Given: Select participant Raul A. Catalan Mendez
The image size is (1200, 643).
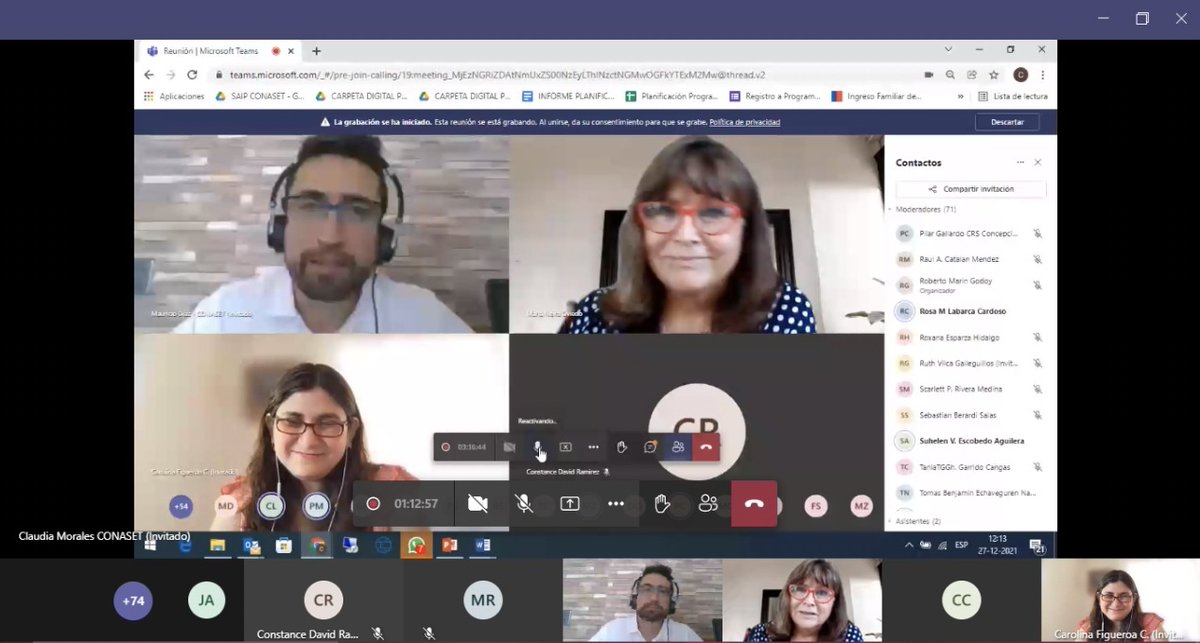Looking at the screenshot, I should click(x=969, y=259).
